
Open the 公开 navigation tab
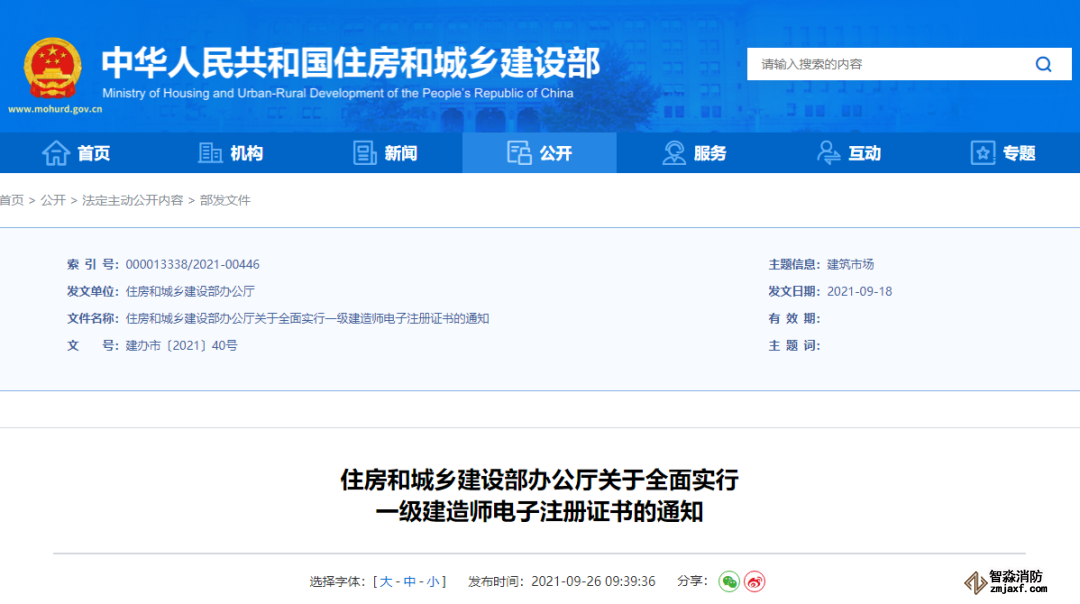coord(540,153)
